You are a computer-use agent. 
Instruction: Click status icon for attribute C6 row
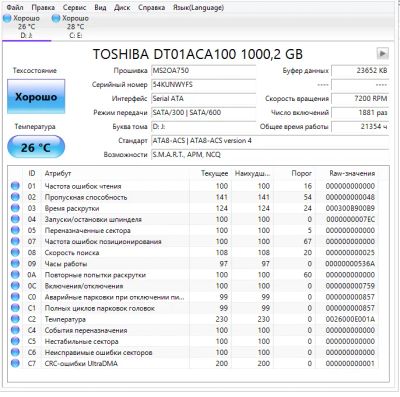tap(15, 352)
